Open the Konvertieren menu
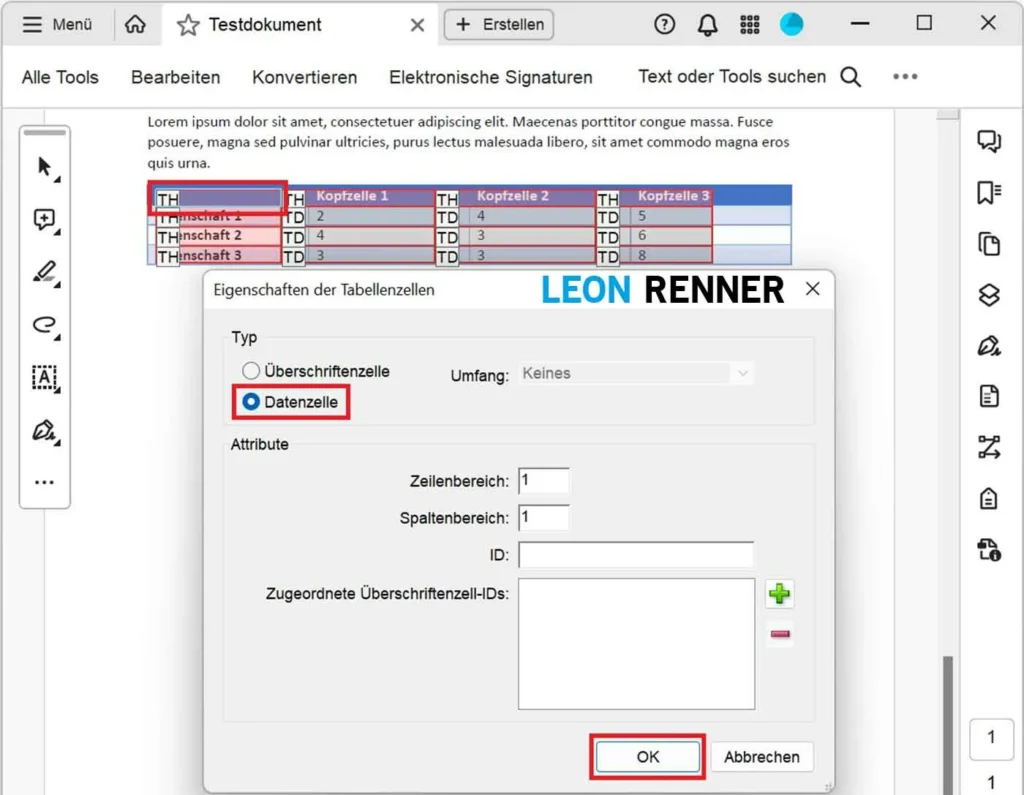Viewport: 1024px width, 795px height. [x=304, y=77]
